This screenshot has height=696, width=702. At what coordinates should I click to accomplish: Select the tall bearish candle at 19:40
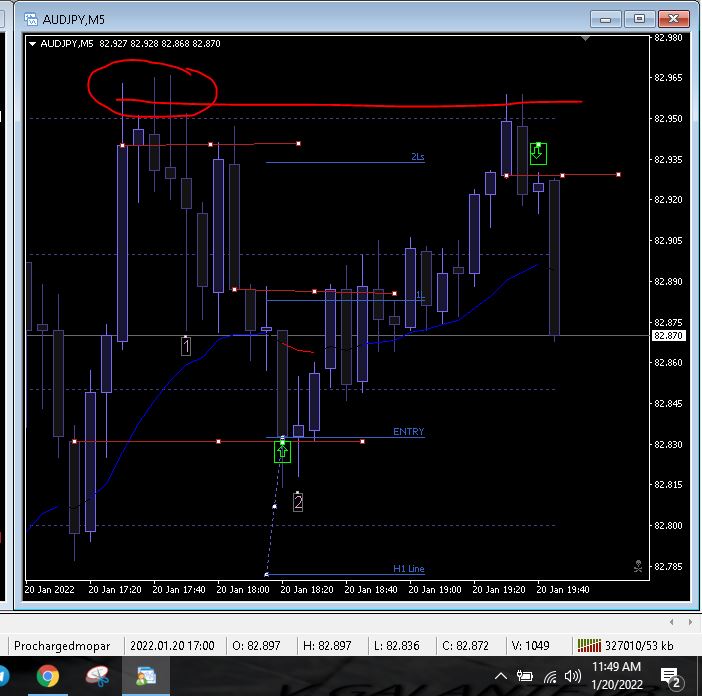pyautogui.click(x=554, y=258)
